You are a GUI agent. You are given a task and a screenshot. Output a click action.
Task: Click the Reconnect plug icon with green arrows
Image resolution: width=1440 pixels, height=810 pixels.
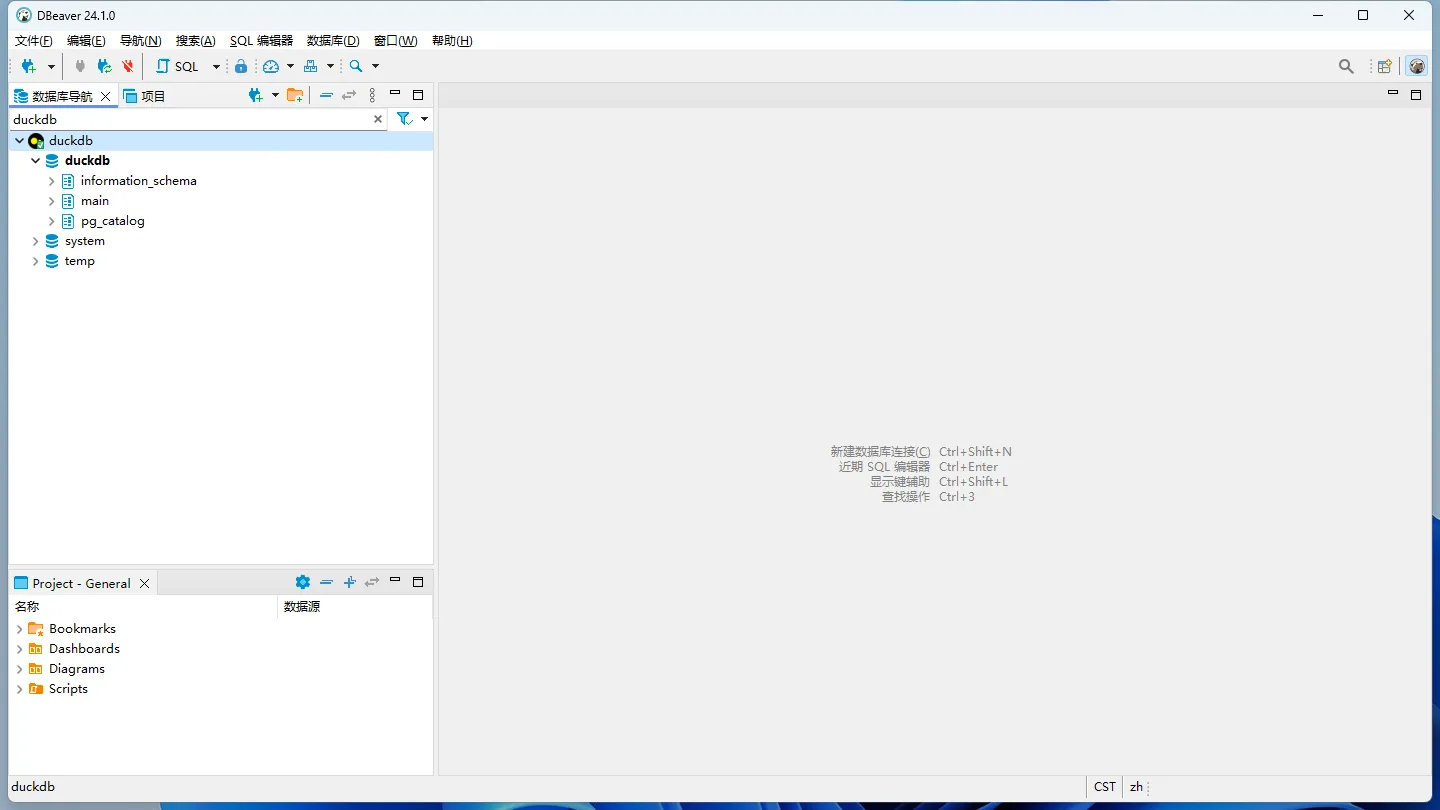[x=104, y=66]
